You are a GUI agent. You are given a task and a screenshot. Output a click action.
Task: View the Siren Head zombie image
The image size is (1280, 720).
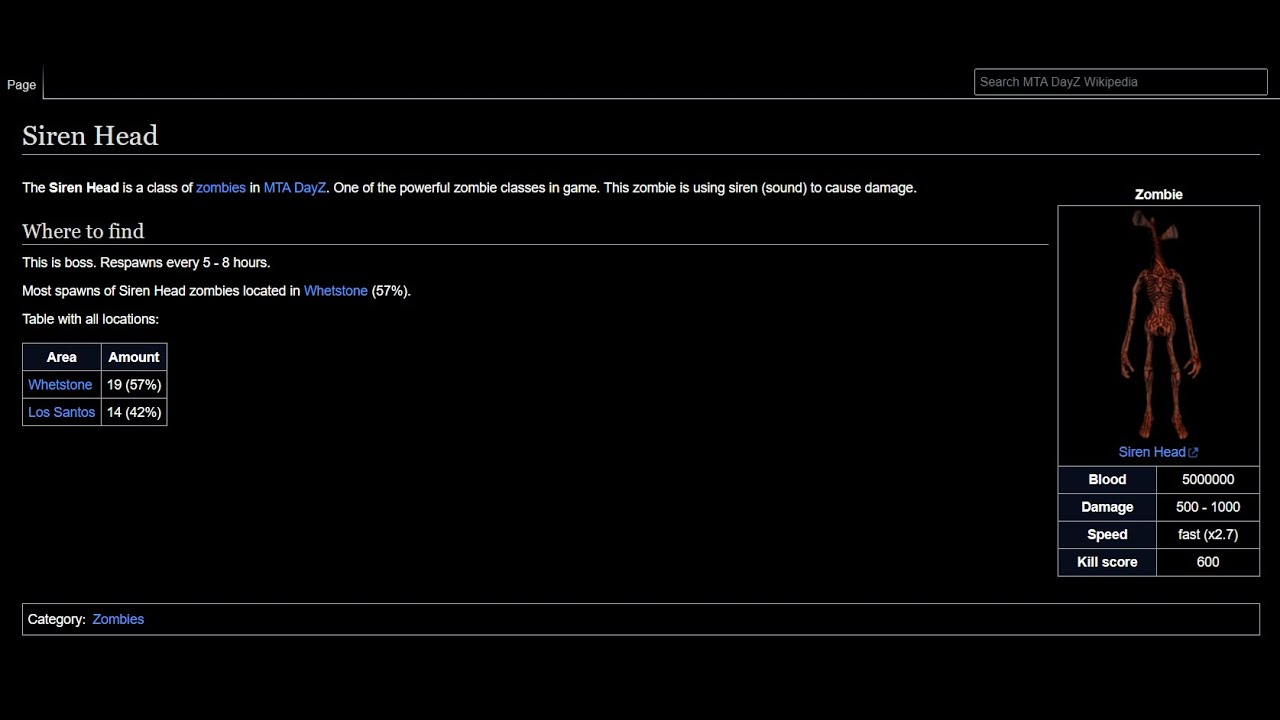pyautogui.click(x=1159, y=325)
